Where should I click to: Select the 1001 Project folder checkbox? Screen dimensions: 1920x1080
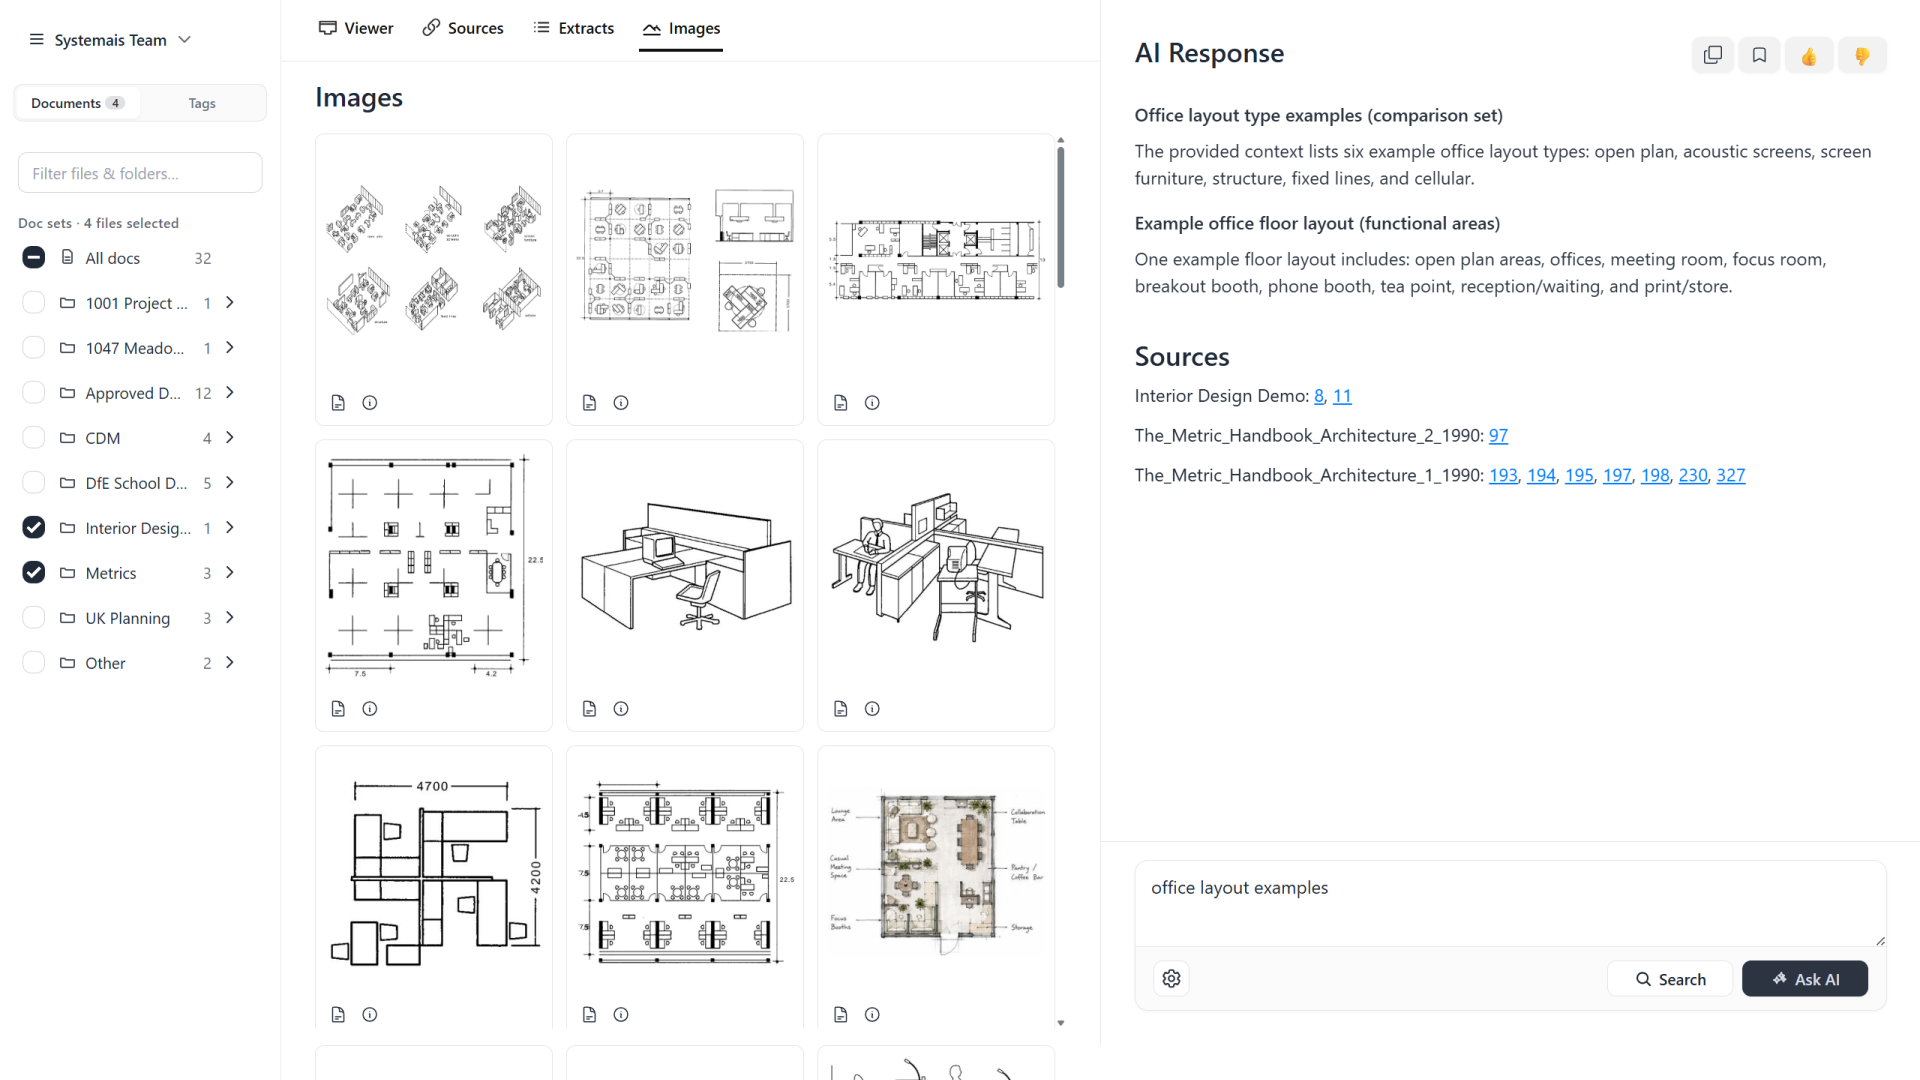pyautogui.click(x=33, y=303)
